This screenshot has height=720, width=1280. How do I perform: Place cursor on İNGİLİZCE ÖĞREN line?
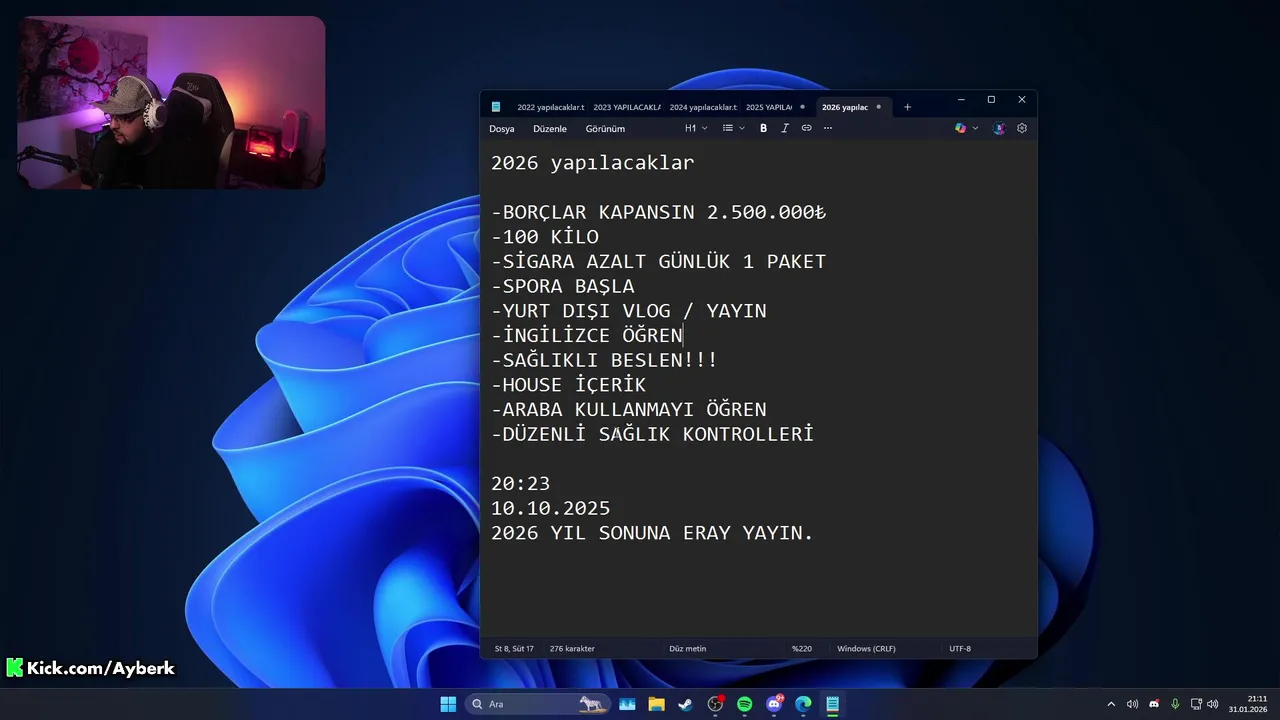(x=587, y=335)
